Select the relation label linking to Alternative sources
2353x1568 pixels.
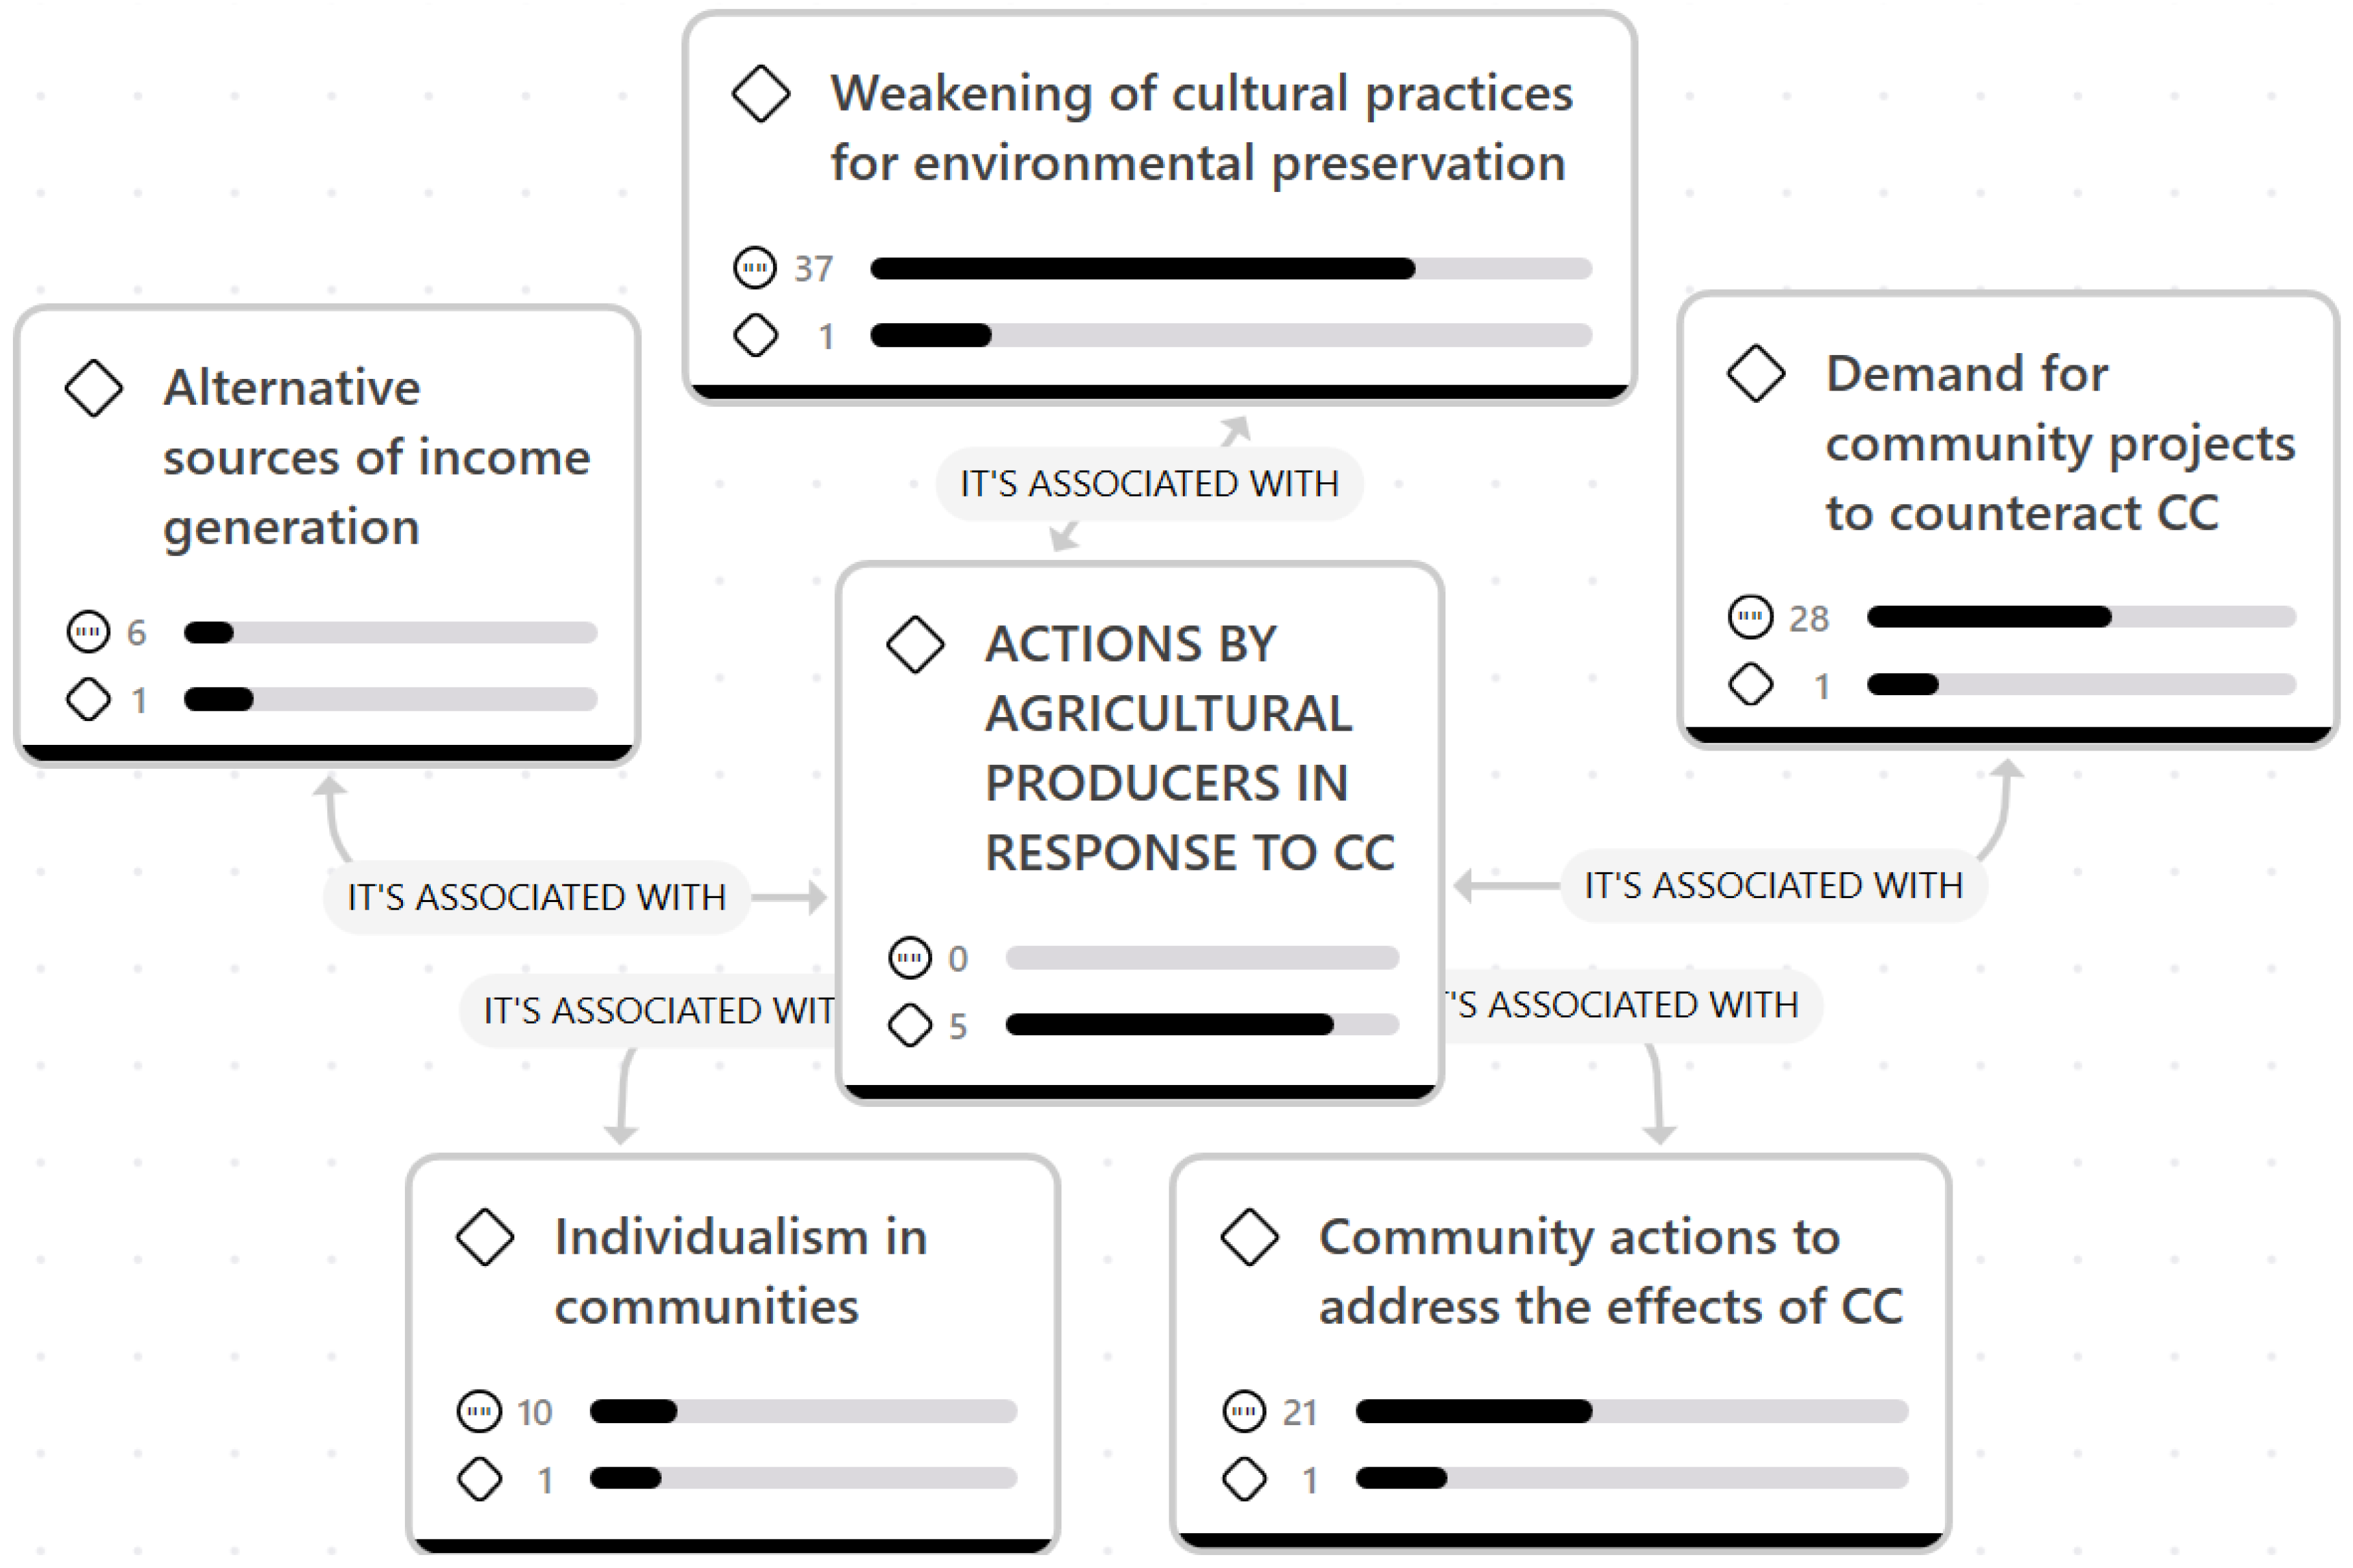coord(536,897)
